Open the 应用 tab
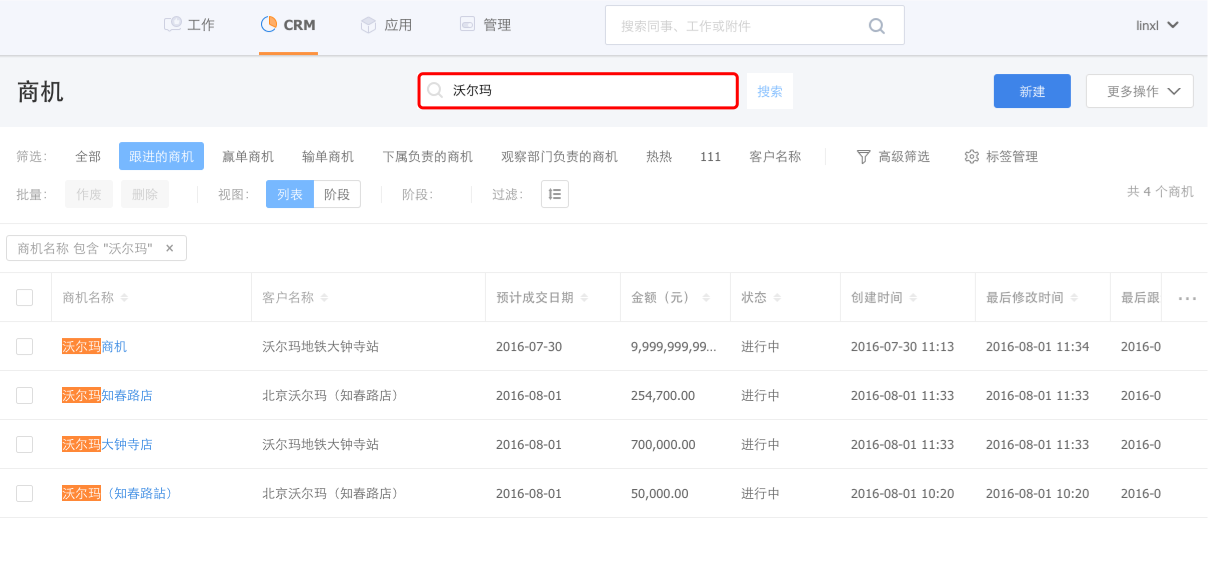 (386, 25)
